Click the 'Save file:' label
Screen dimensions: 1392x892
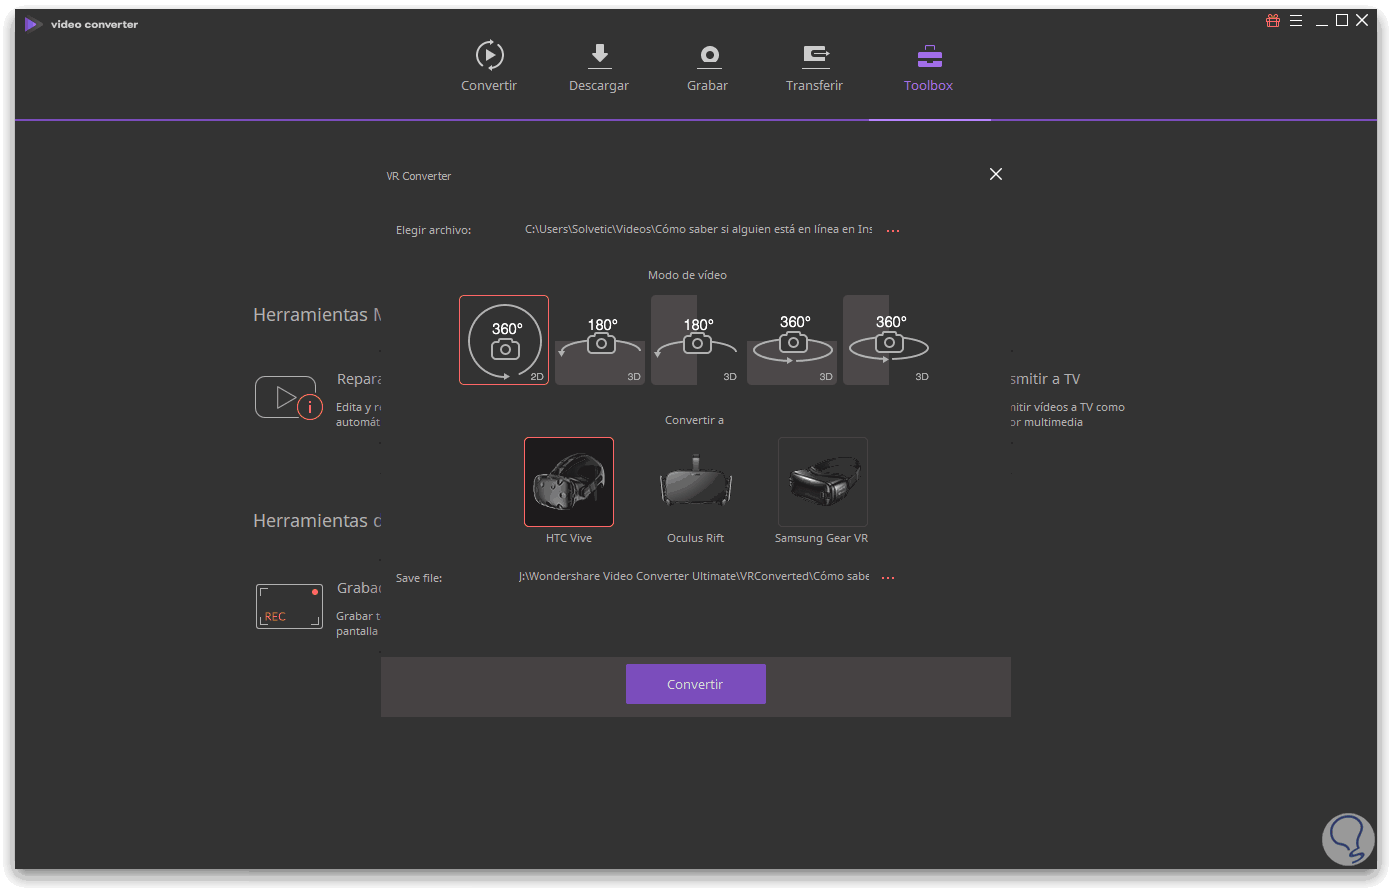click(419, 578)
